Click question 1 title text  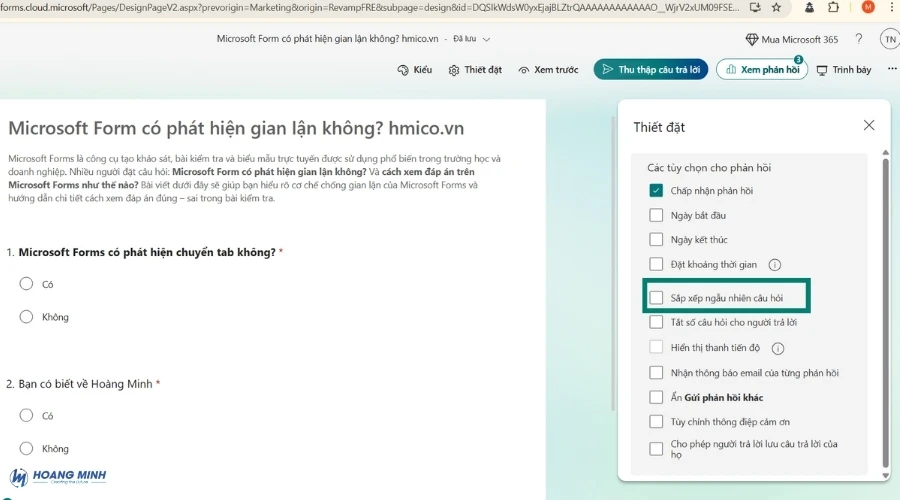click(x=148, y=252)
